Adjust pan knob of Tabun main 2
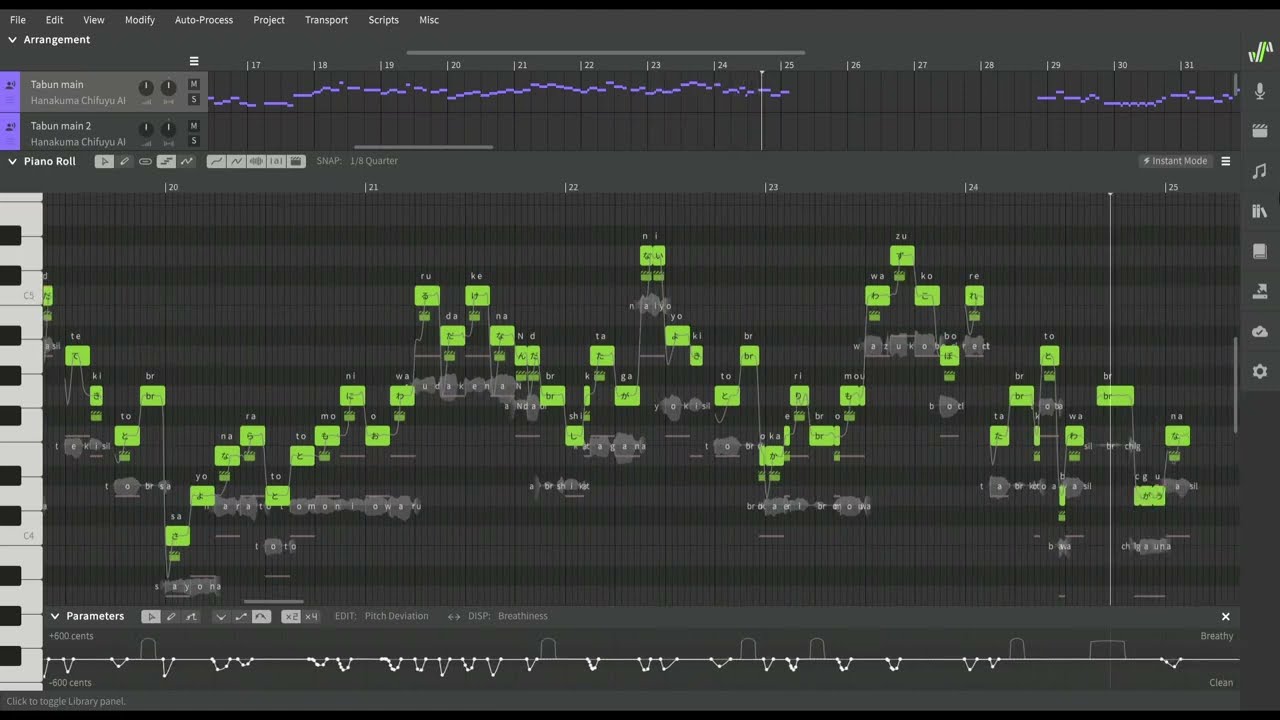Viewport: 1280px width, 720px height. (168, 129)
